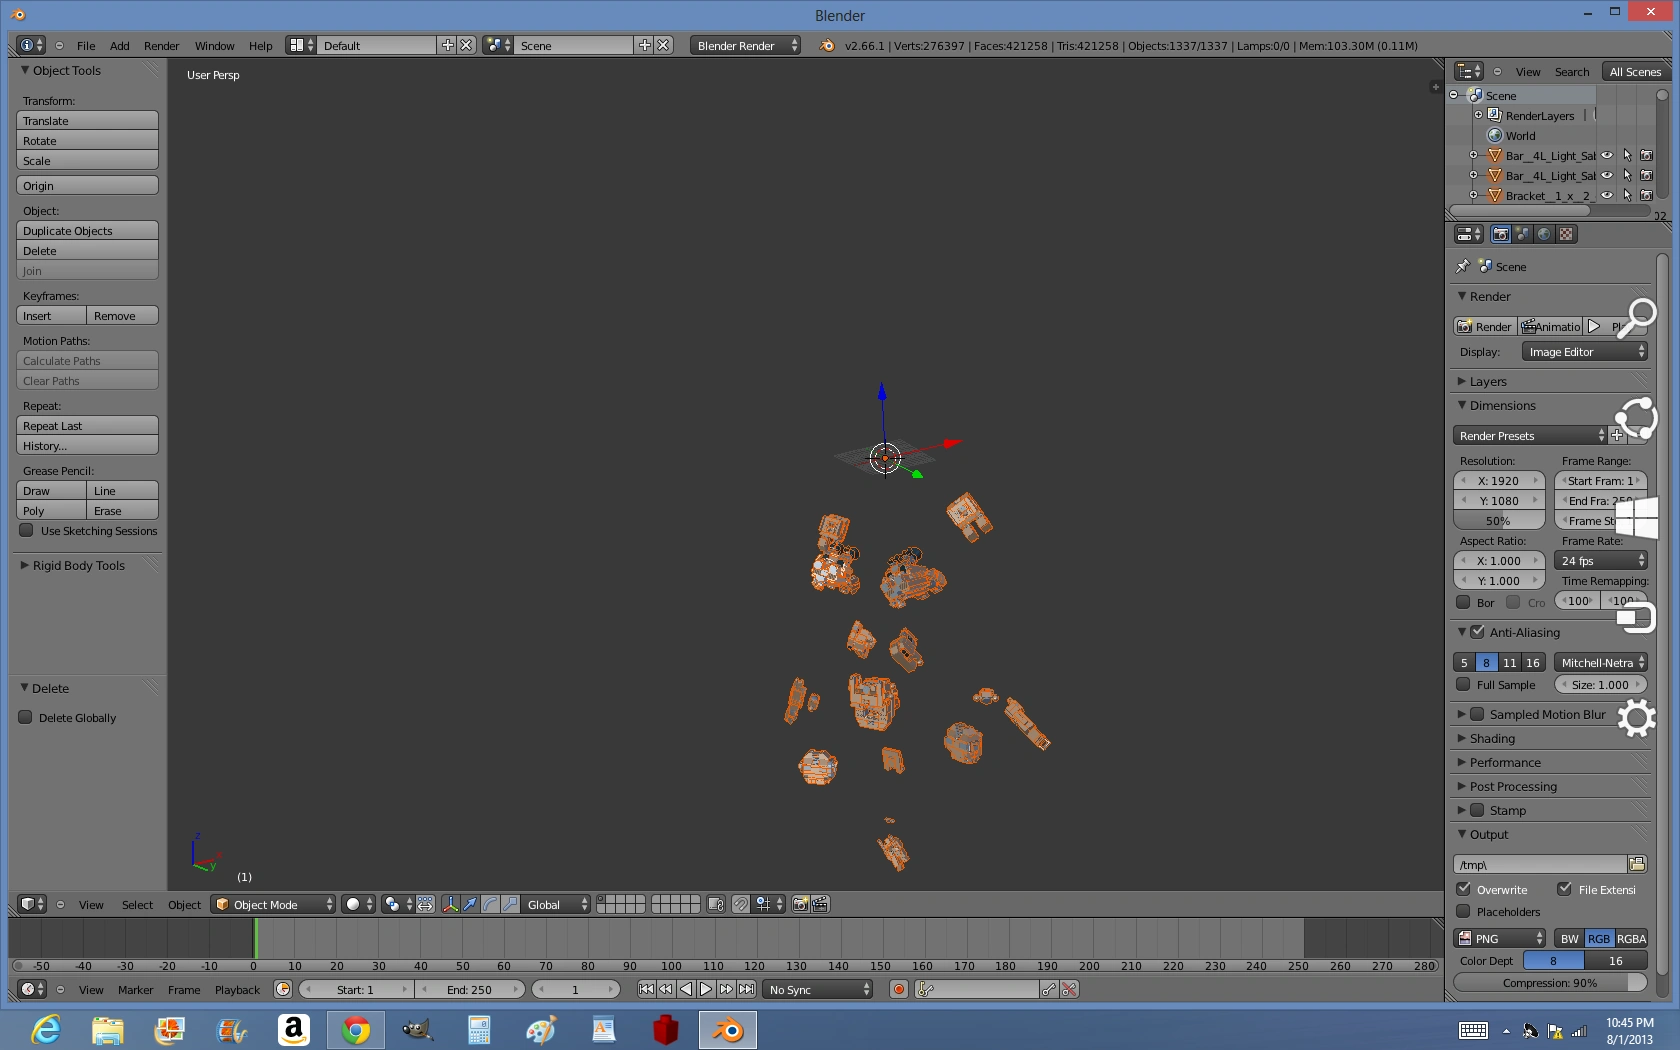Screen dimensions: 1680x1050
Task: Click Duplicate Objects button
Action: 87,230
